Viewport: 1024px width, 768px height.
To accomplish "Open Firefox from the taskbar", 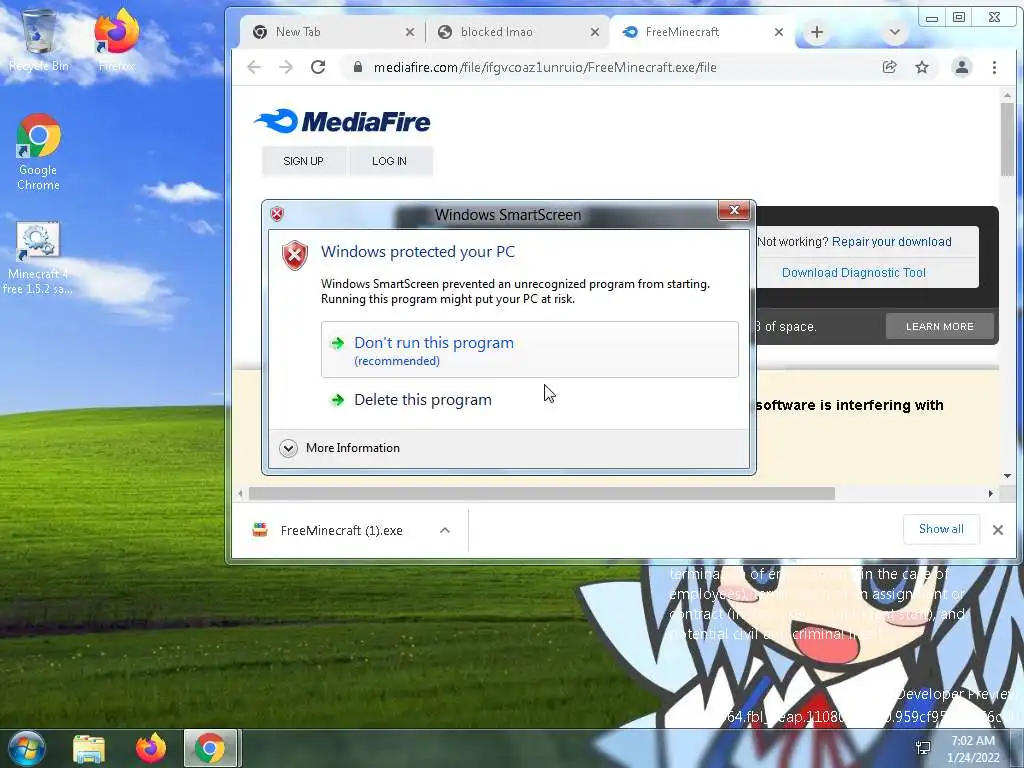I will [151, 748].
